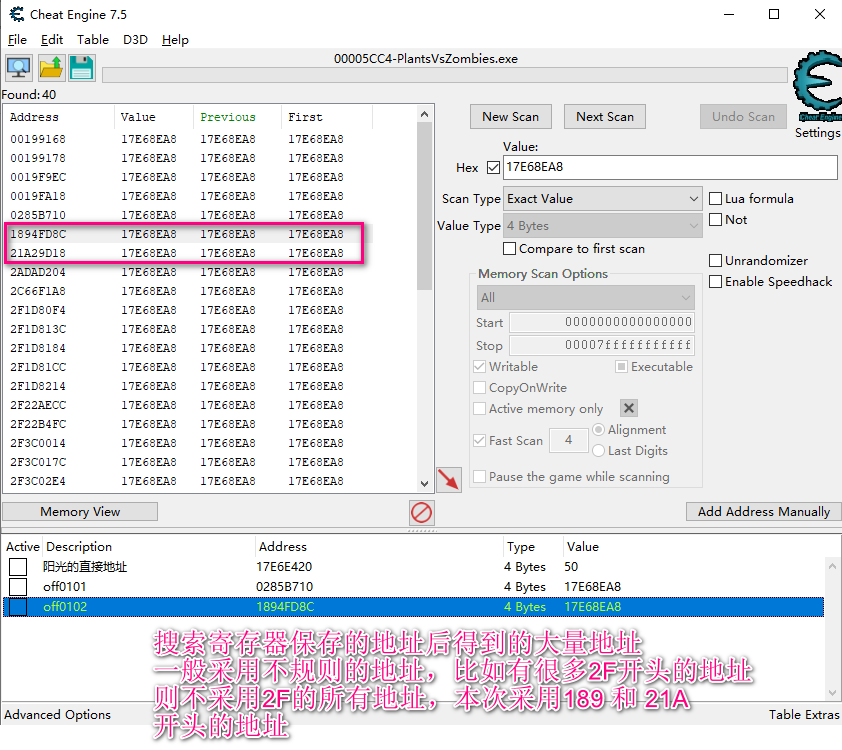Select result address 21A29D18
The height and width of the screenshot is (750, 842).
point(38,253)
